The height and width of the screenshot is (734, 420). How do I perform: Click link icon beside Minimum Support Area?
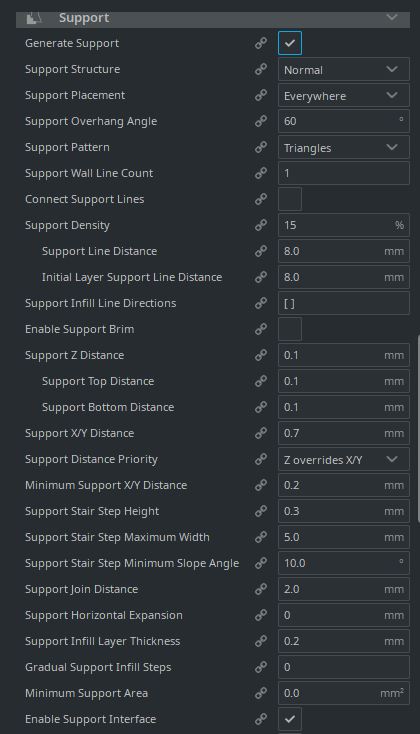coord(261,693)
